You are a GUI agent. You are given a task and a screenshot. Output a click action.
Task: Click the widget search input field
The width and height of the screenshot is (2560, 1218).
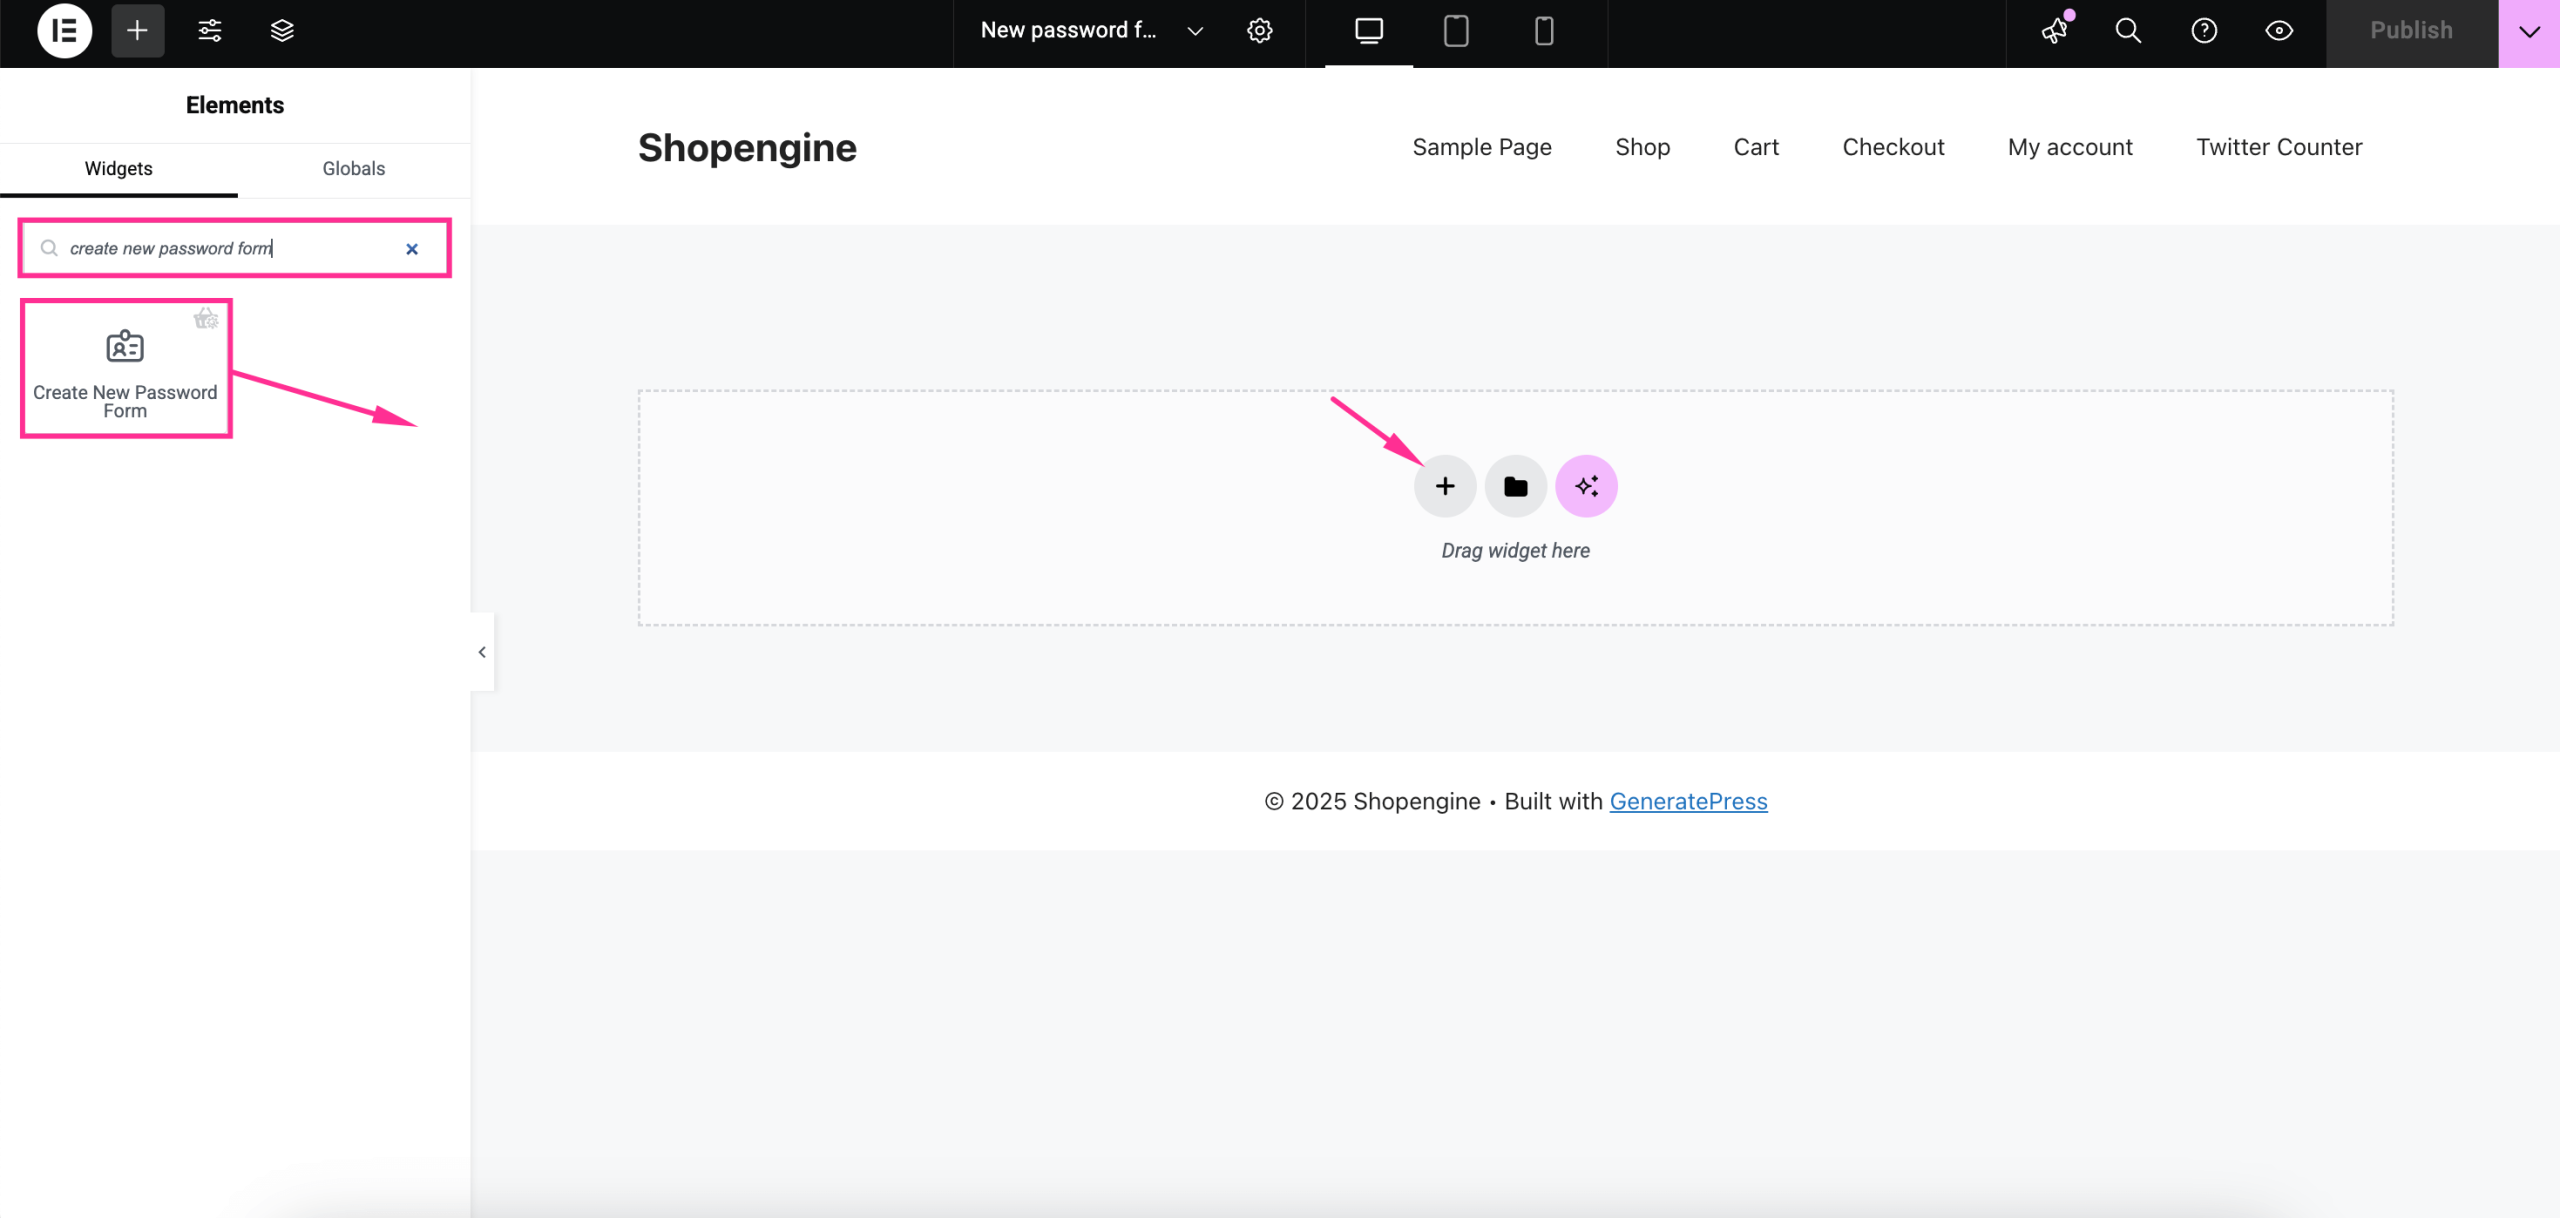(234, 248)
